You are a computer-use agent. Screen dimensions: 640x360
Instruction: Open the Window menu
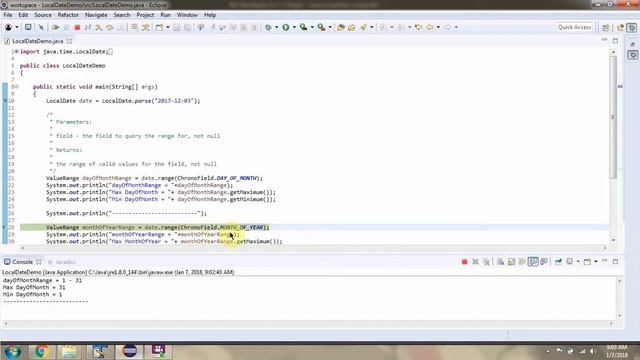tap(187, 15)
